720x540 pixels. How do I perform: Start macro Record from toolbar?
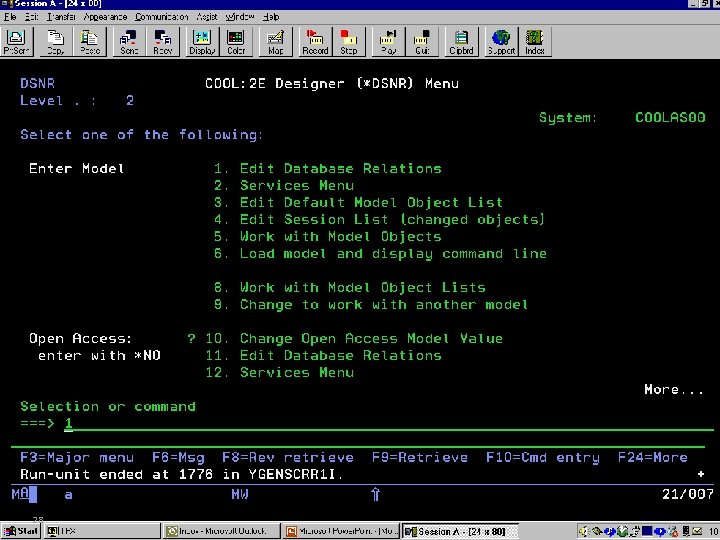[315, 42]
